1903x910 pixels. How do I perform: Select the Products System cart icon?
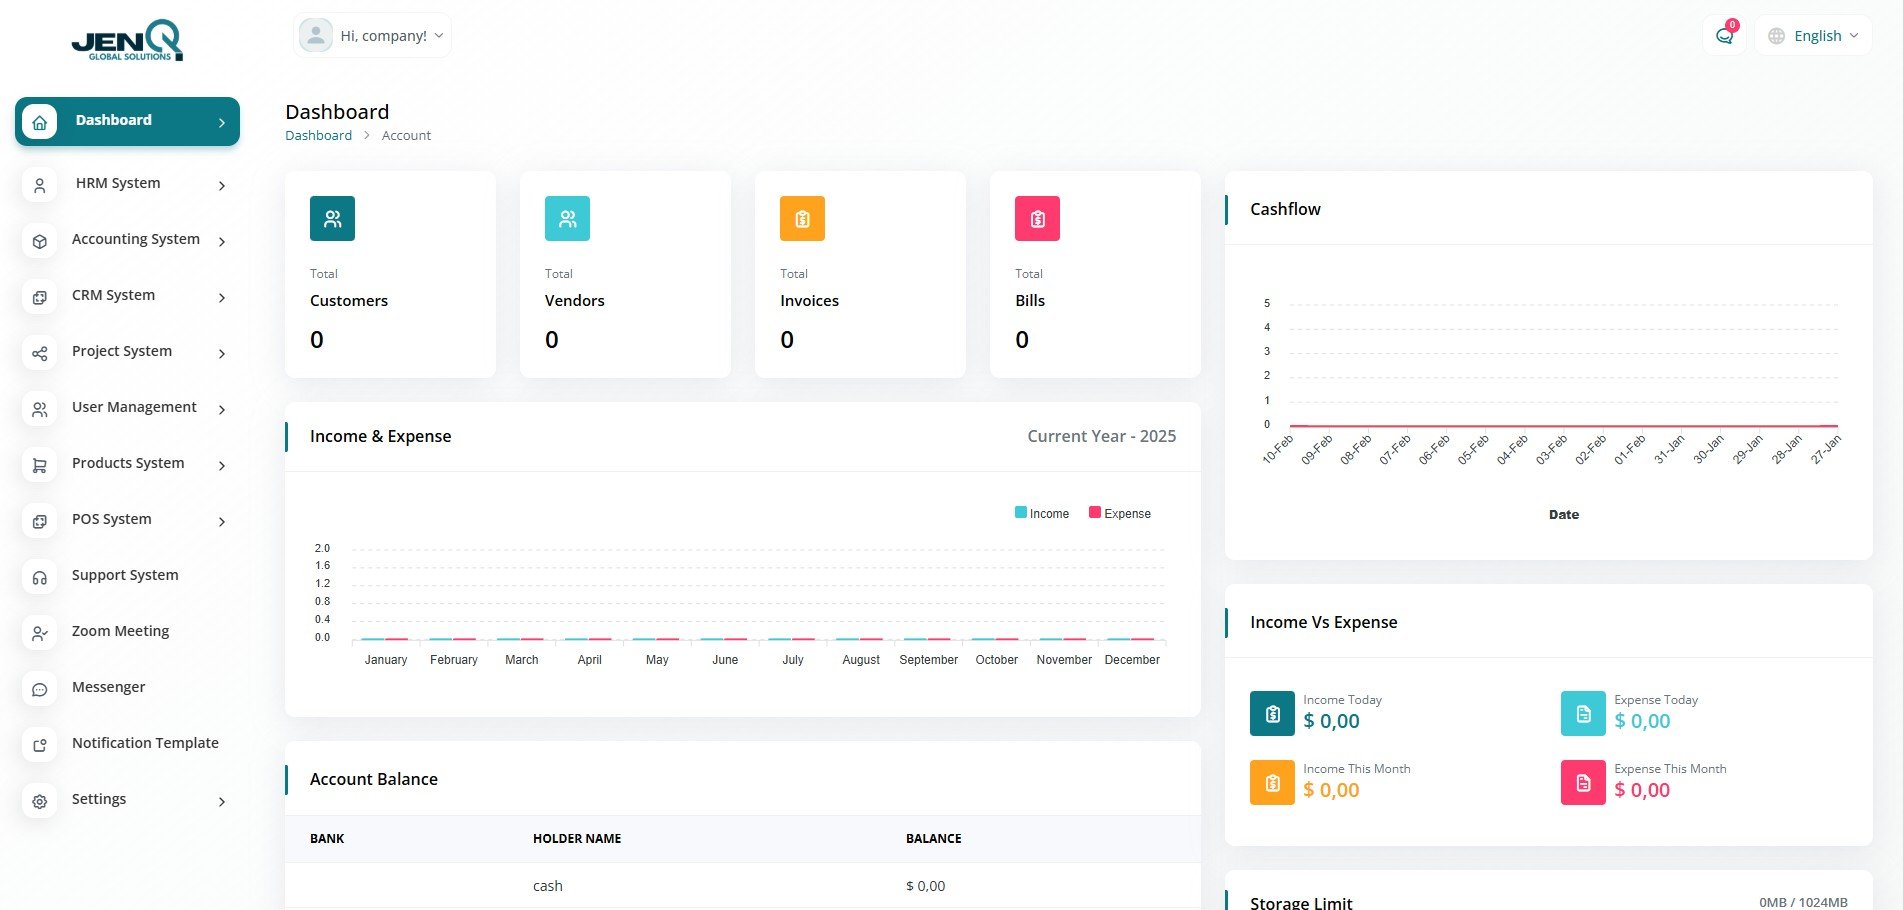[40, 466]
